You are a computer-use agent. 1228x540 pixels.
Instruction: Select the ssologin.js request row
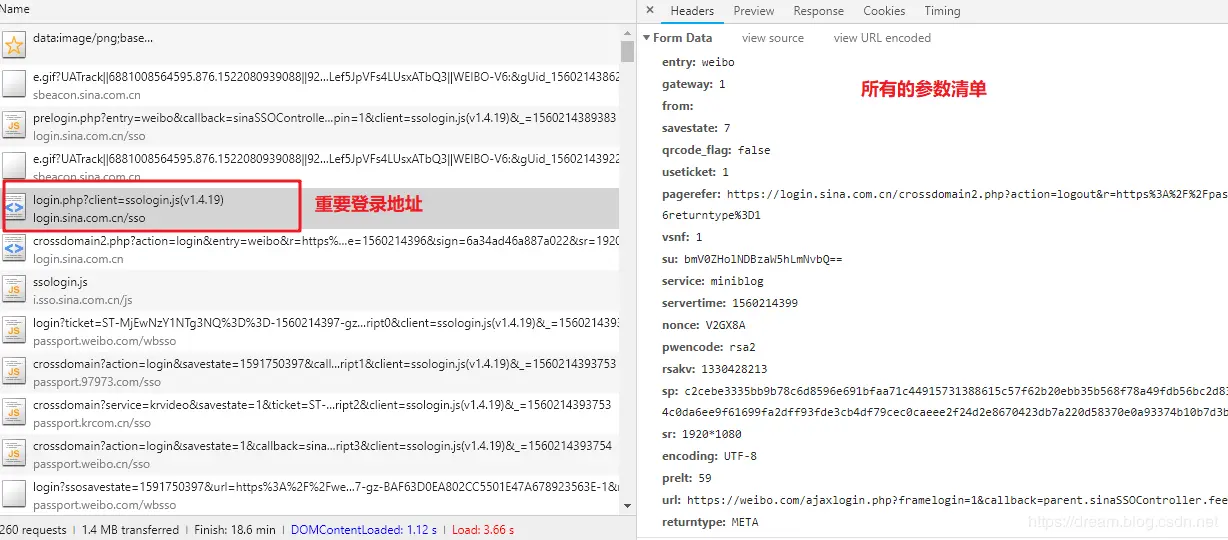tap(310, 290)
